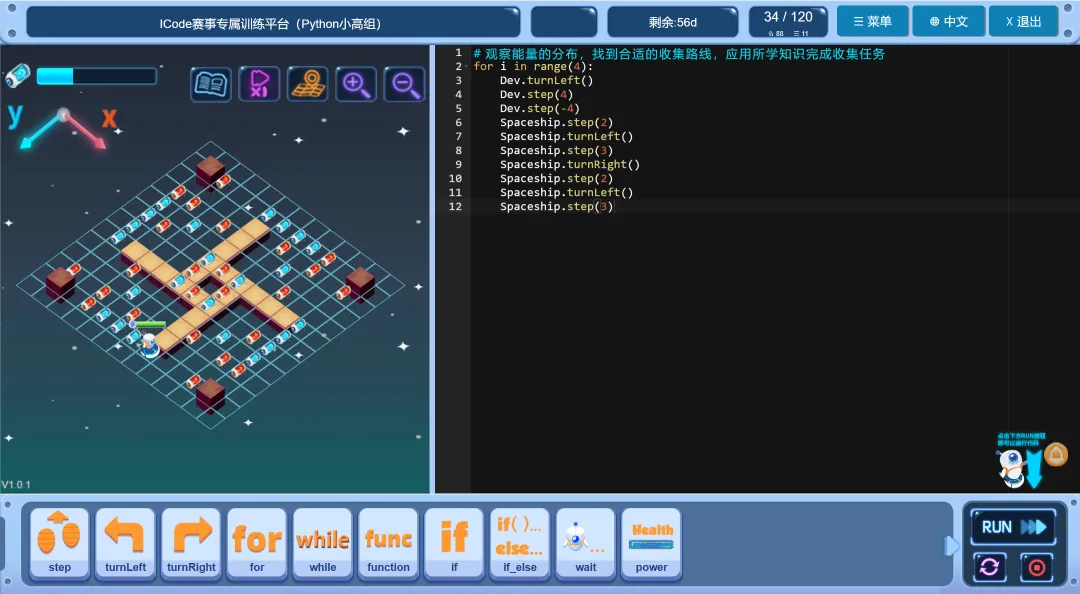Stop code execution with stop button
The image size is (1080, 594).
[x=1037, y=567]
